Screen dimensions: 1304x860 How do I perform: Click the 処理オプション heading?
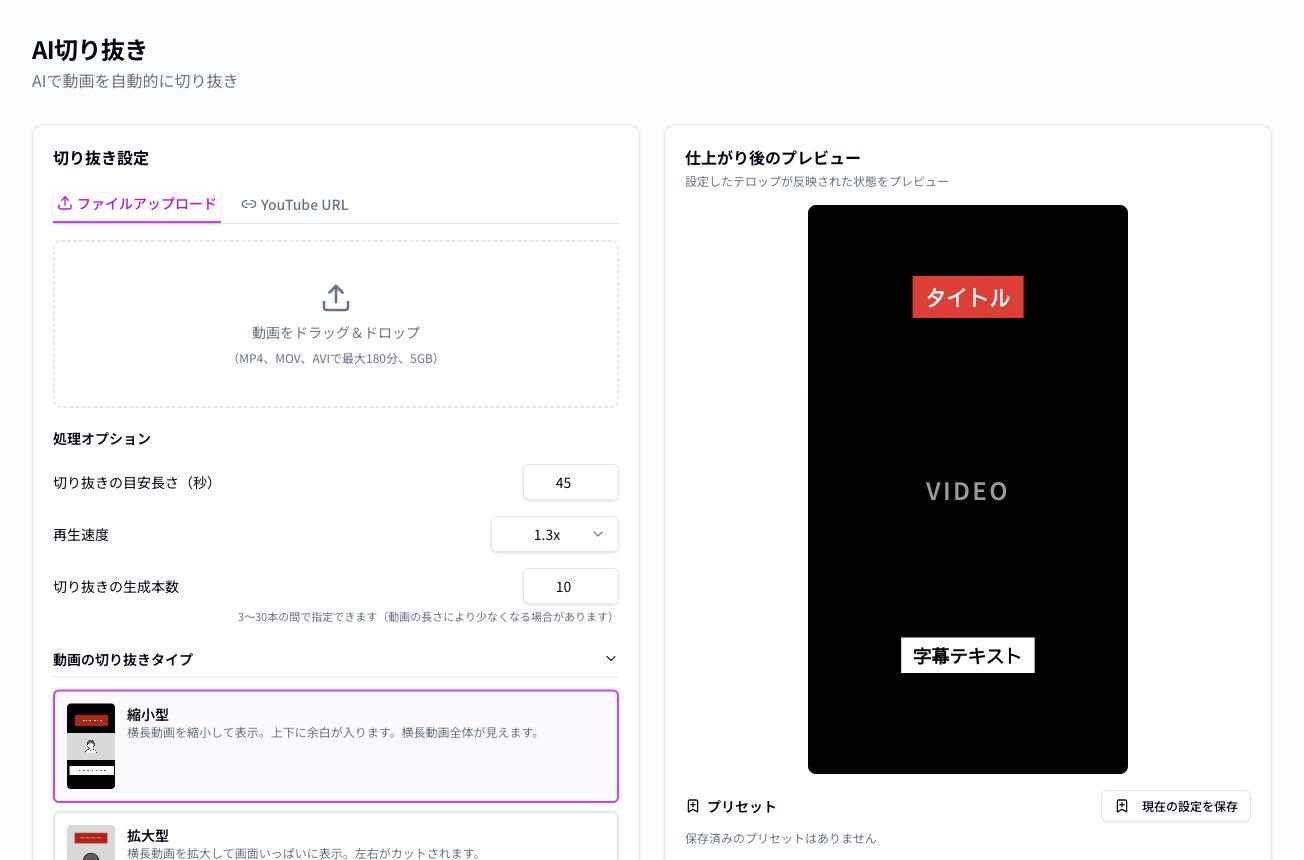(x=102, y=438)
